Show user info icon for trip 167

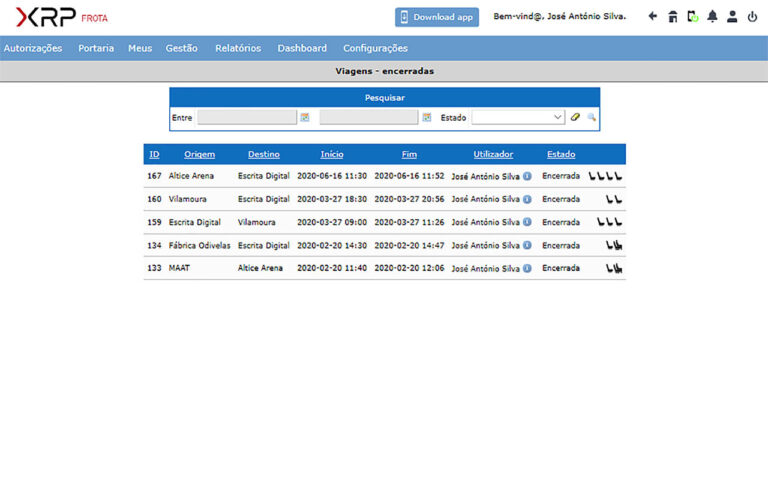tap(527, 176)
